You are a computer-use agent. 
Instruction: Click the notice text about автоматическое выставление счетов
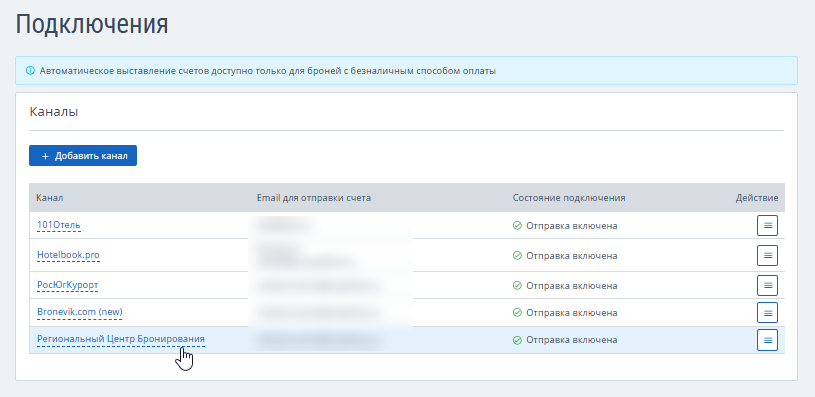point(268,71)
